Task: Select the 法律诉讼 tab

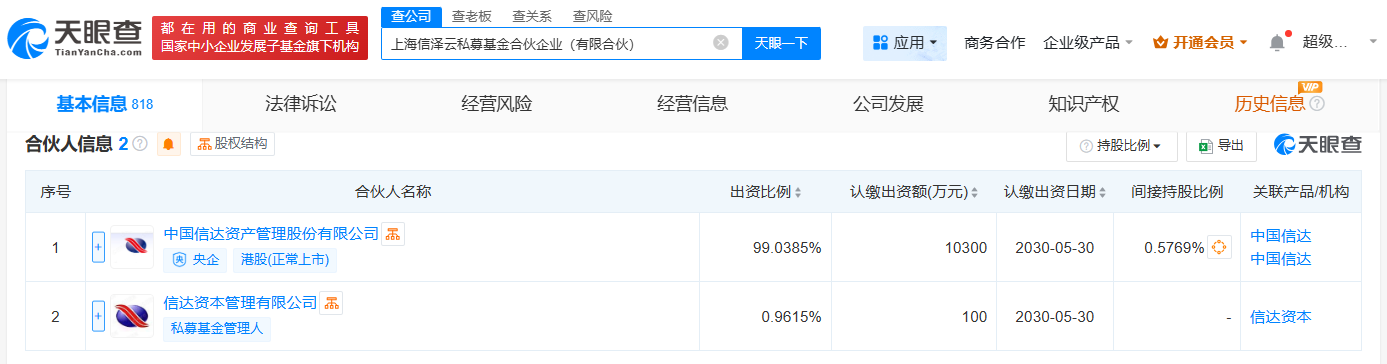Action: click(x=300, y=104)
